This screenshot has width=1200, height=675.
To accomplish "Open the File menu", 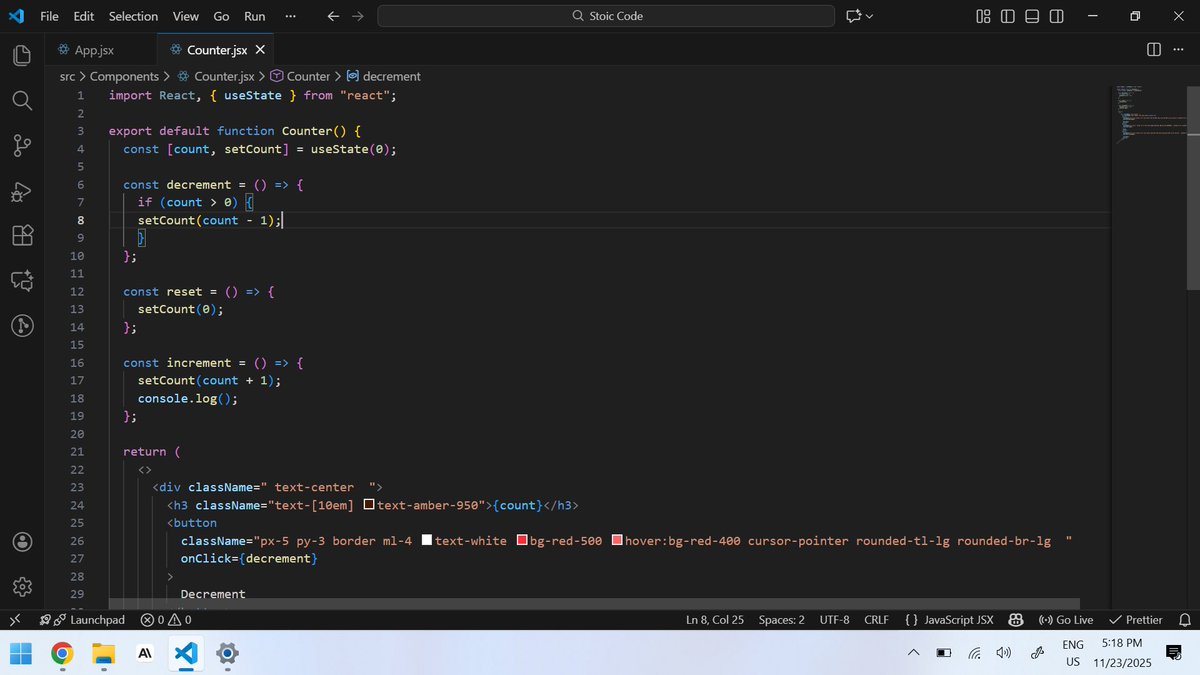I will [x=49, y=16].
